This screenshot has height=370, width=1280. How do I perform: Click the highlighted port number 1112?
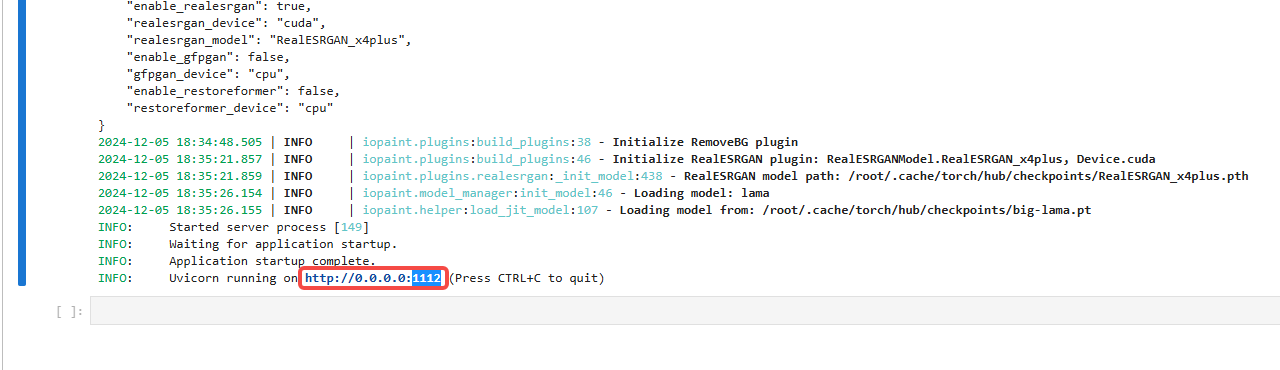pos(427,278)
